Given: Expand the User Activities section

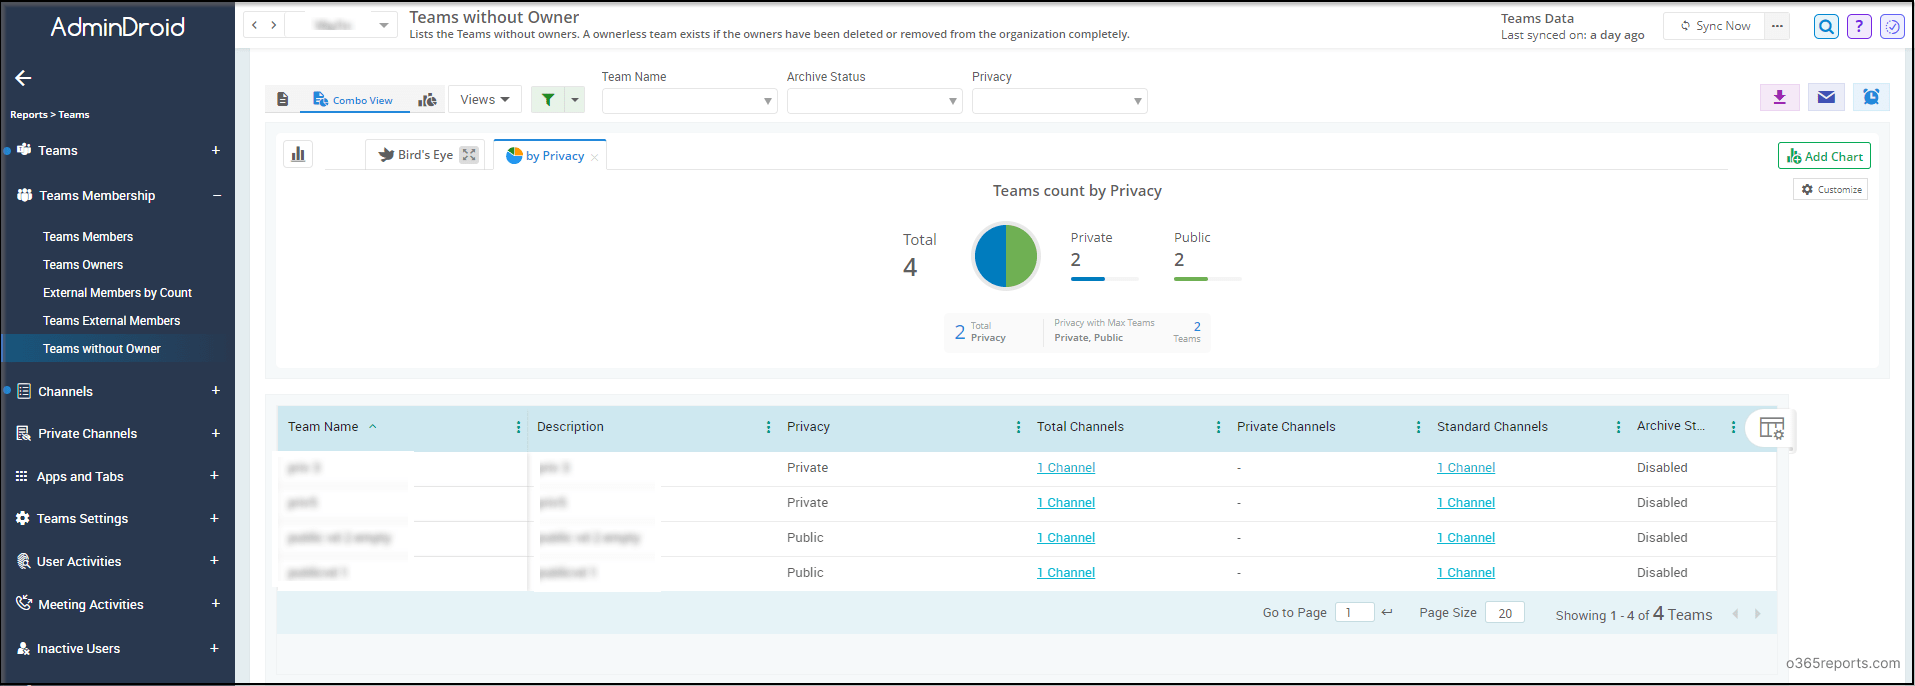Looking at the screenshot, I should click(x=214, y=561).
